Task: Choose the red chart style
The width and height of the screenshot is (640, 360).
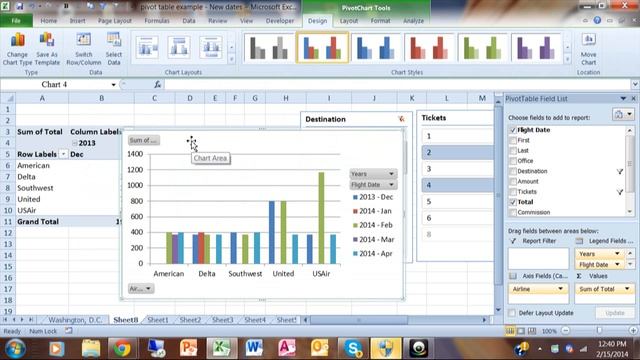Action: [x=429, y=48]
